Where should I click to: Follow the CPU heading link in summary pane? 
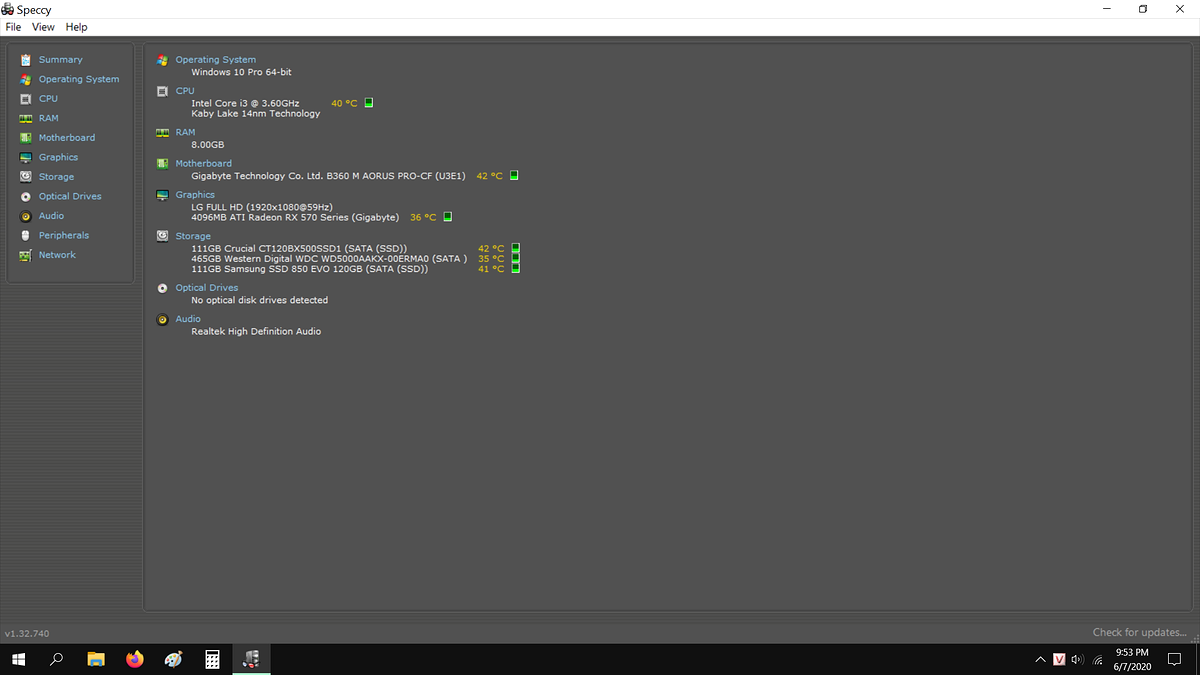pos(185,91)
